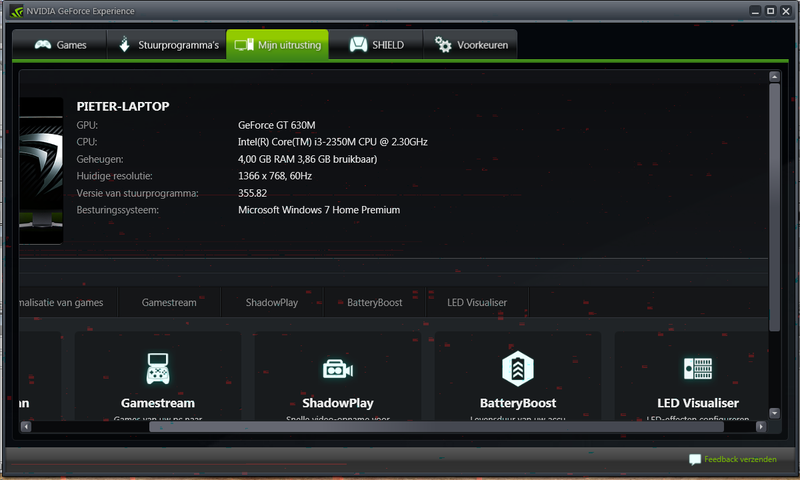Click the BatteryBoost hexagon icon

pyautogui.click(x=518, y=368)
